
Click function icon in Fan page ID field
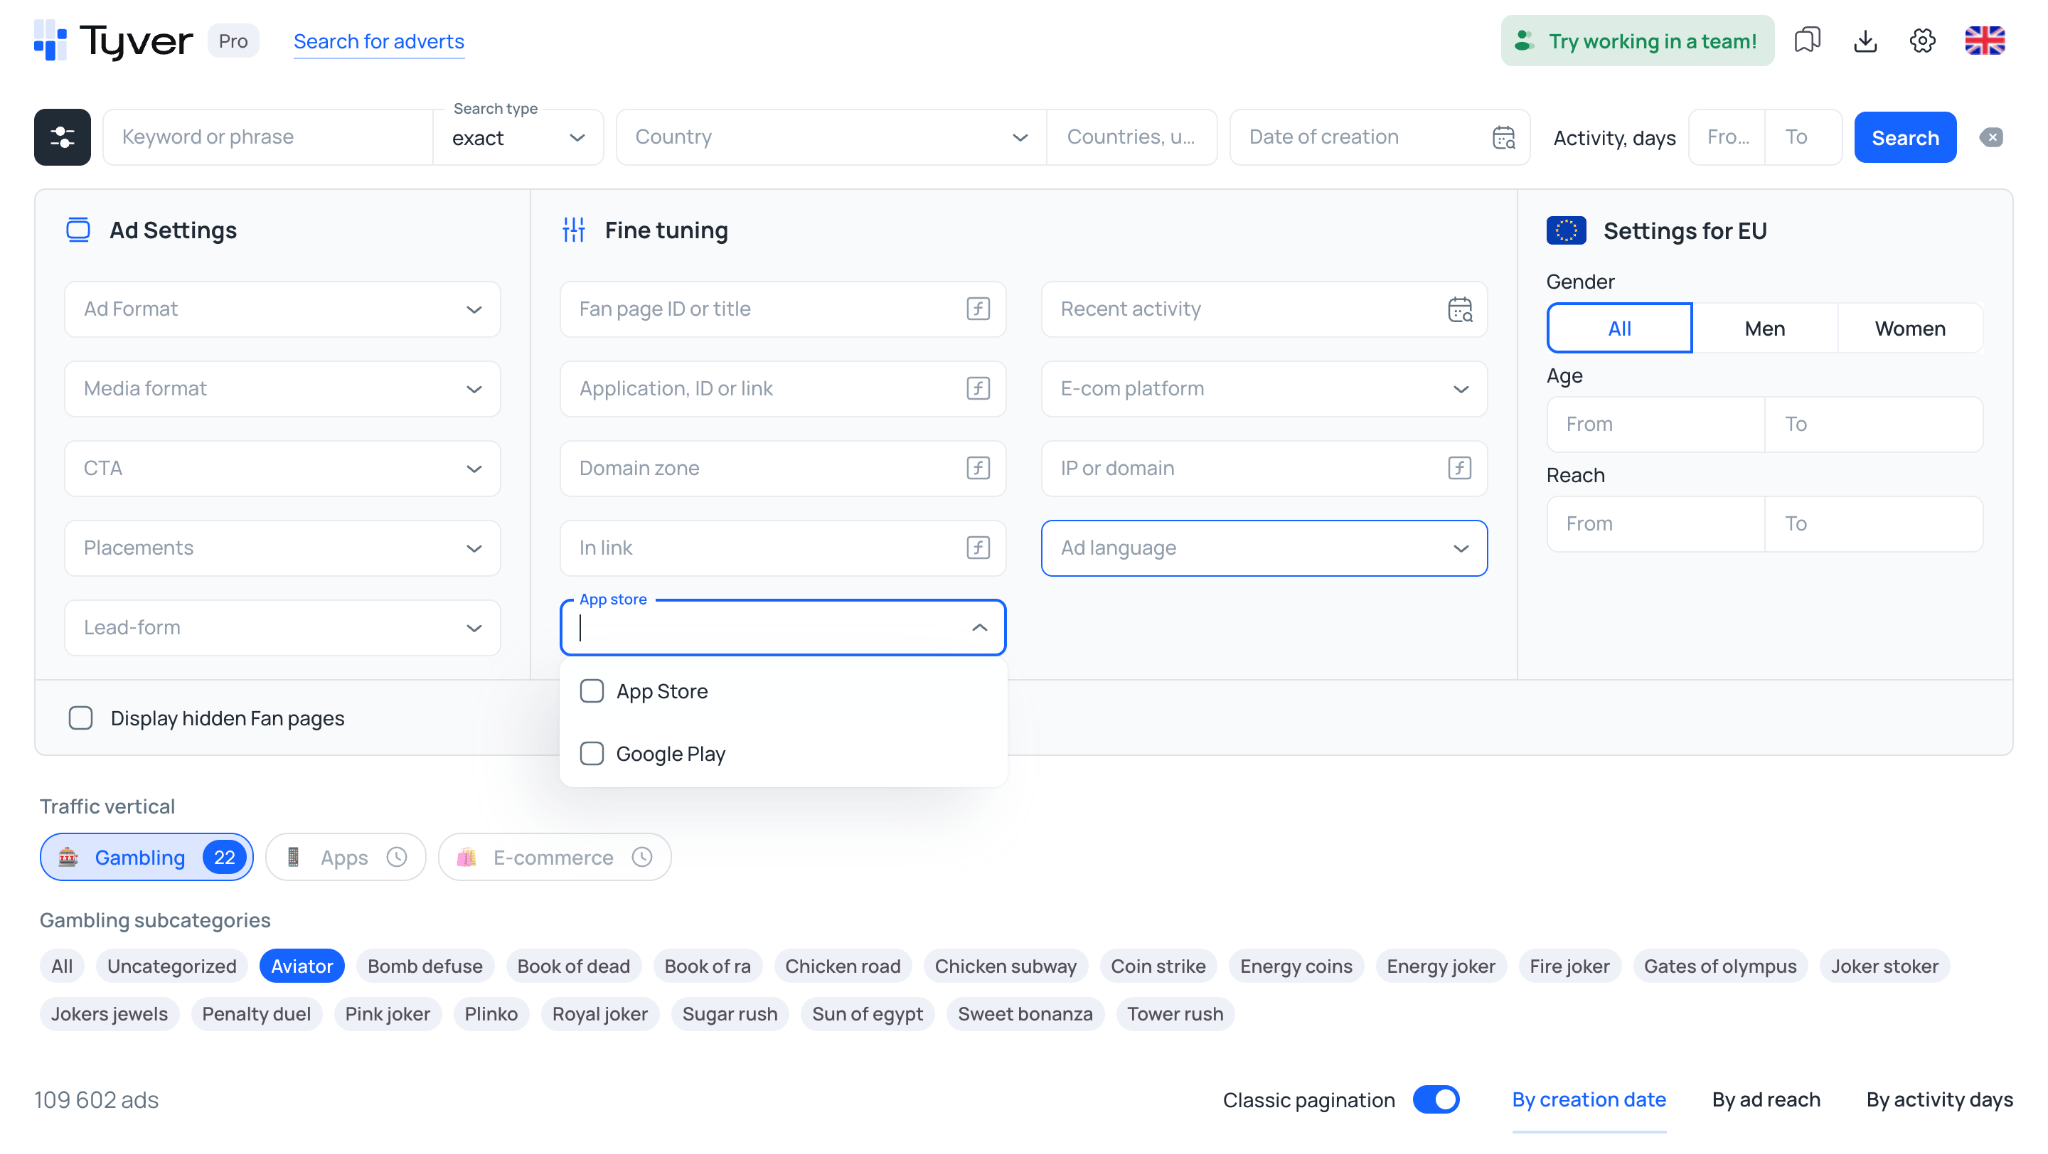tap(978, 309)
